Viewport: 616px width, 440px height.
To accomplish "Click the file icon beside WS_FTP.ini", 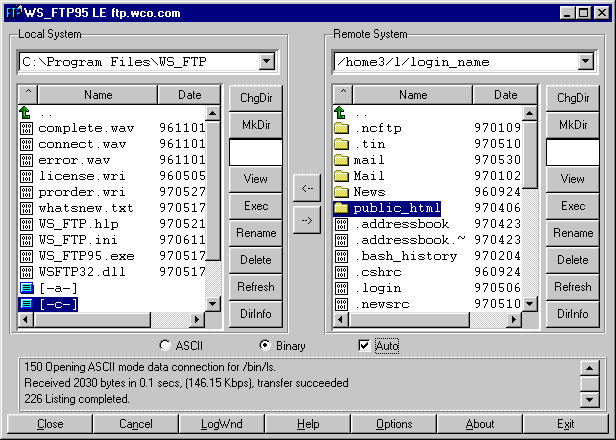I will click(26, 240).
